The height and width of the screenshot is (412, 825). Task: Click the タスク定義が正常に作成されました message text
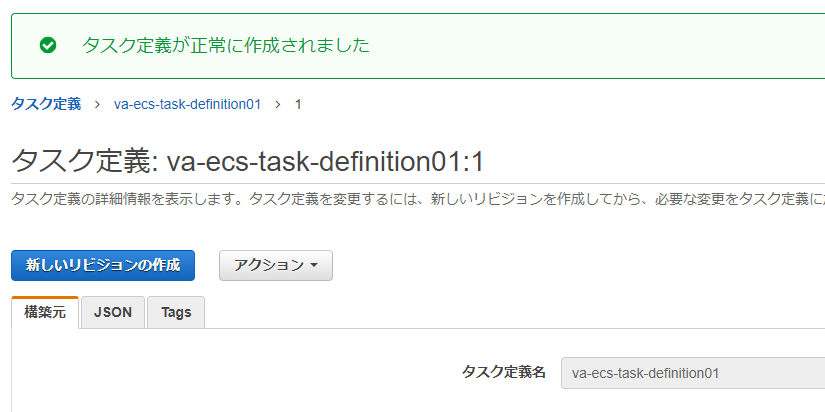tap(226, 45)
